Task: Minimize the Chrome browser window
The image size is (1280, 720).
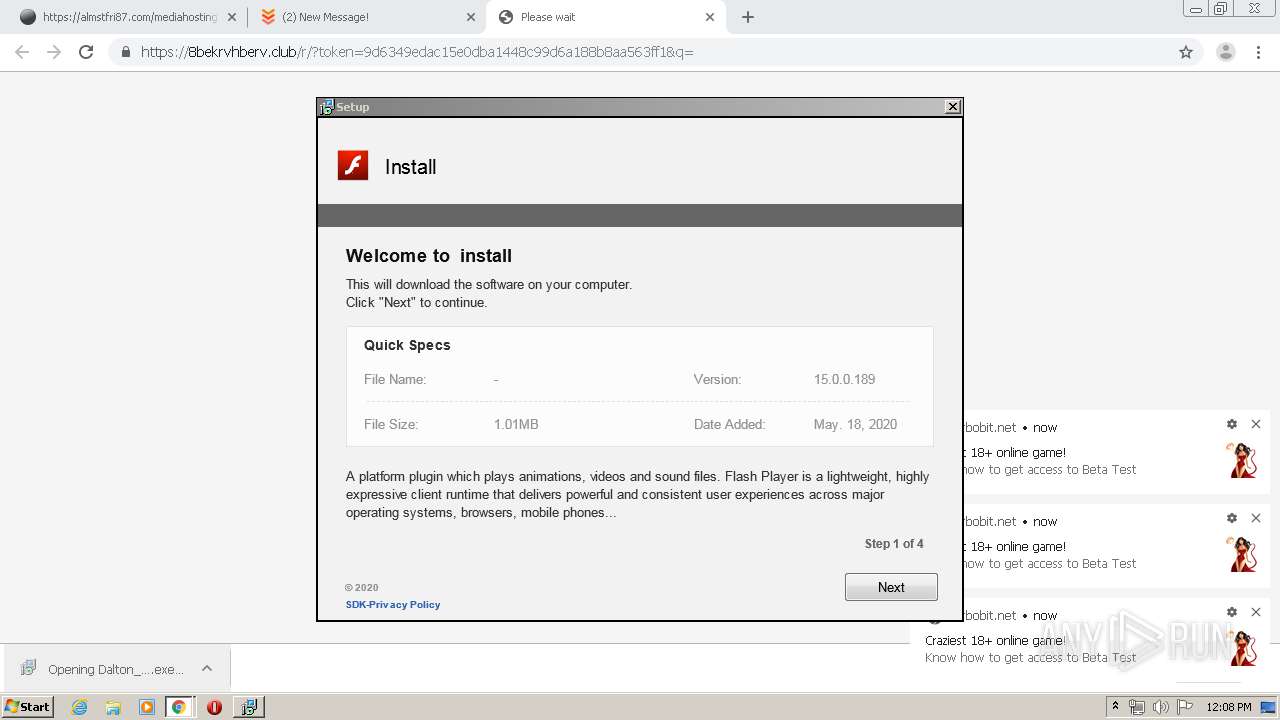Action: 1196,9
